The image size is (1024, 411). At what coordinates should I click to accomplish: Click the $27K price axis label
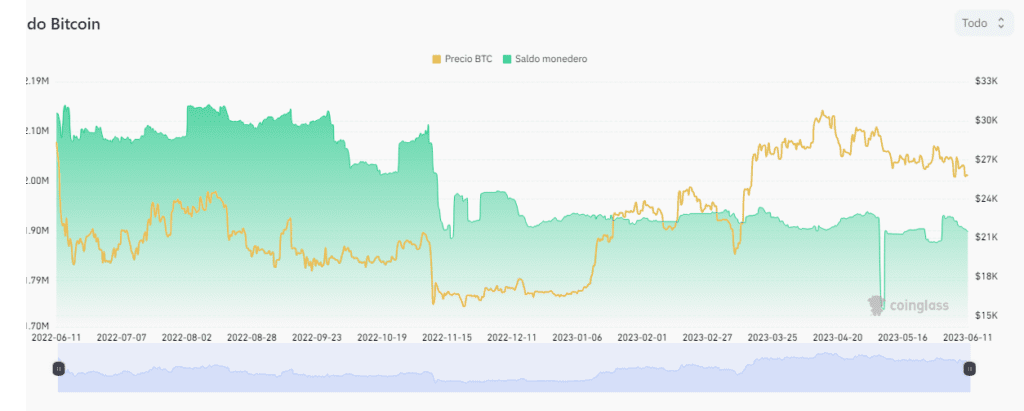(x=986, y=159)
